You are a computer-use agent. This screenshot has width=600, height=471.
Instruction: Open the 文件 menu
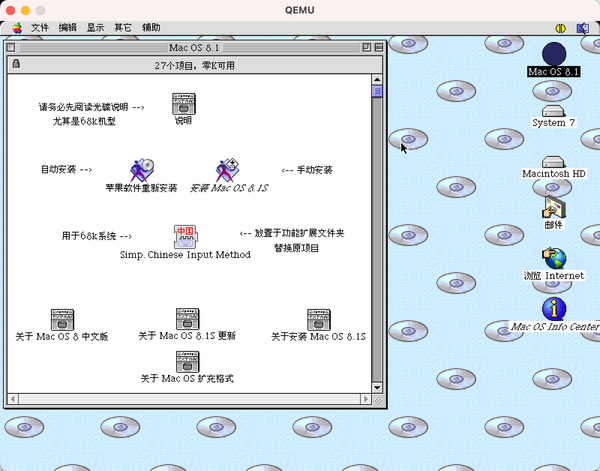[x=40, y=28]
